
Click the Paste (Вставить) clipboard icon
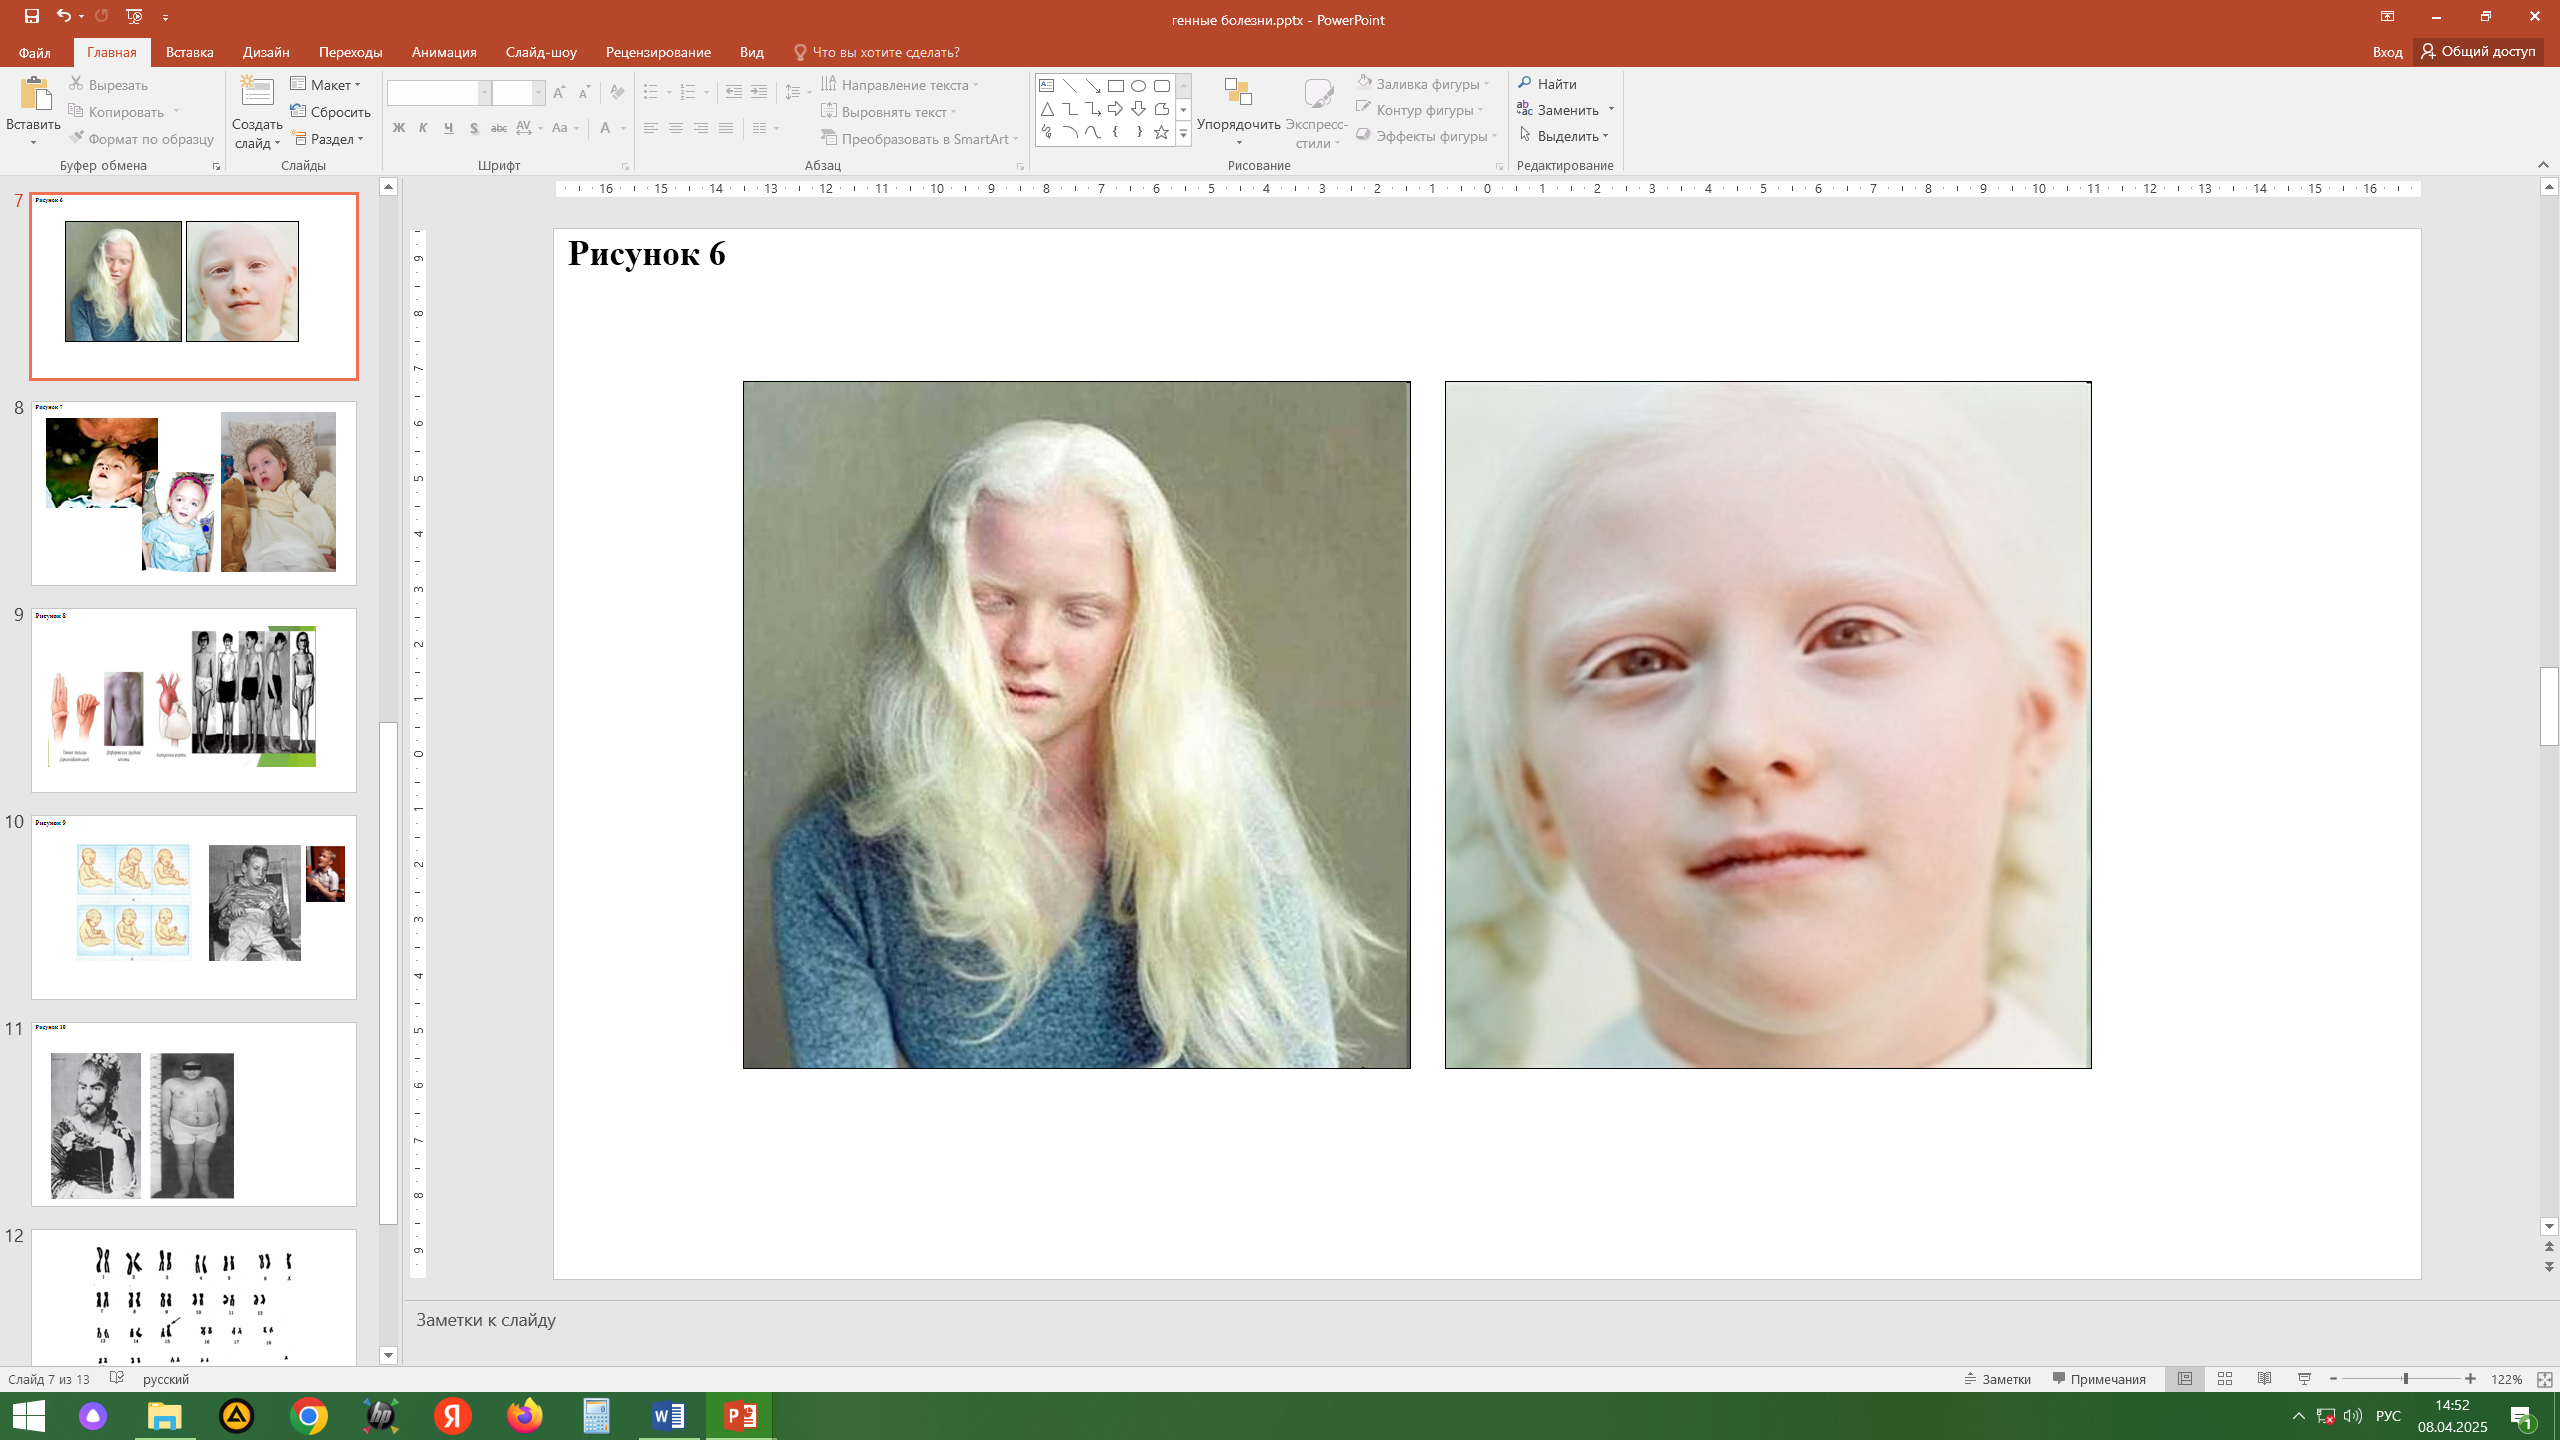click(34, 95)
